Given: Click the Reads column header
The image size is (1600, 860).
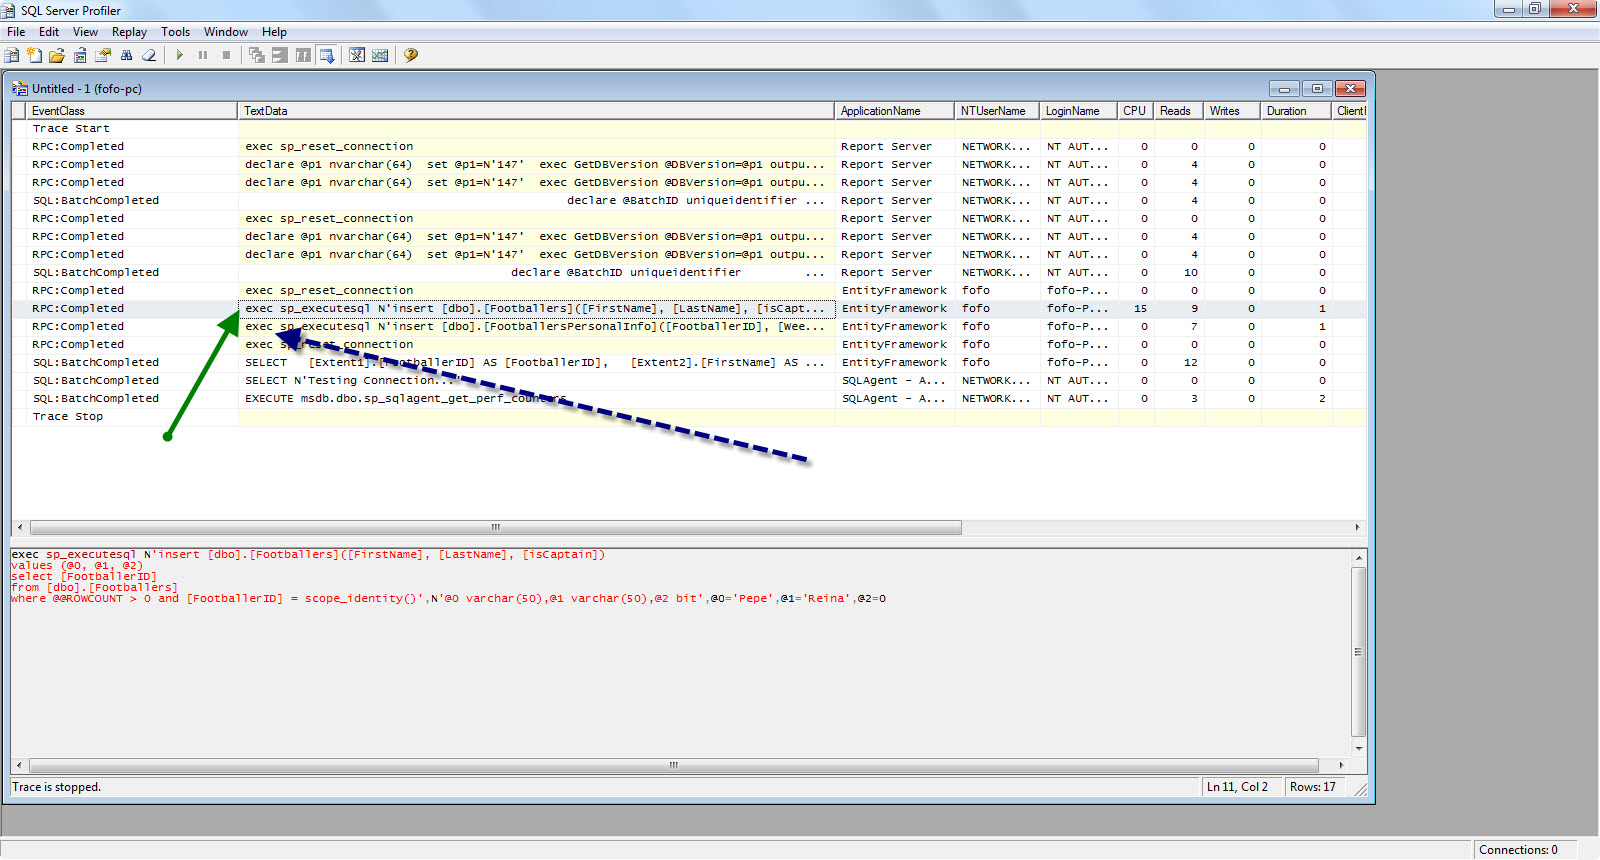Looking at the screenshot, I should (1178, 111).
